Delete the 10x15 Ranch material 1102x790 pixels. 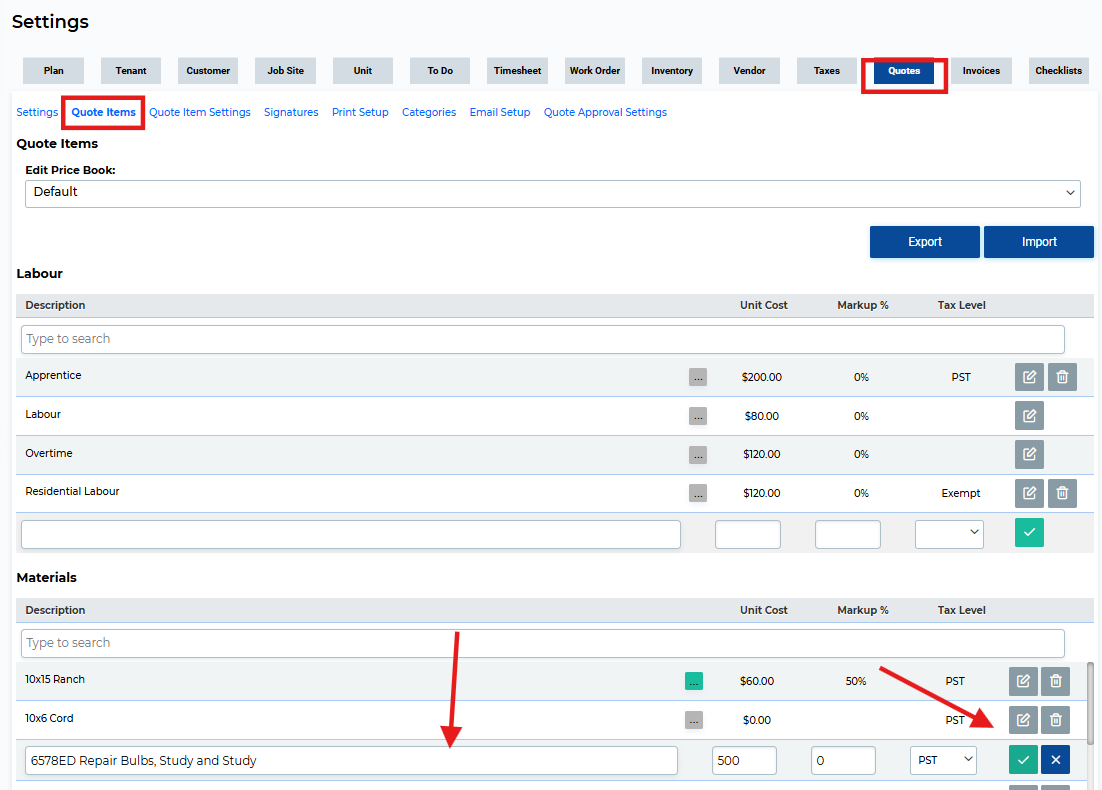tap(1056, 680)
